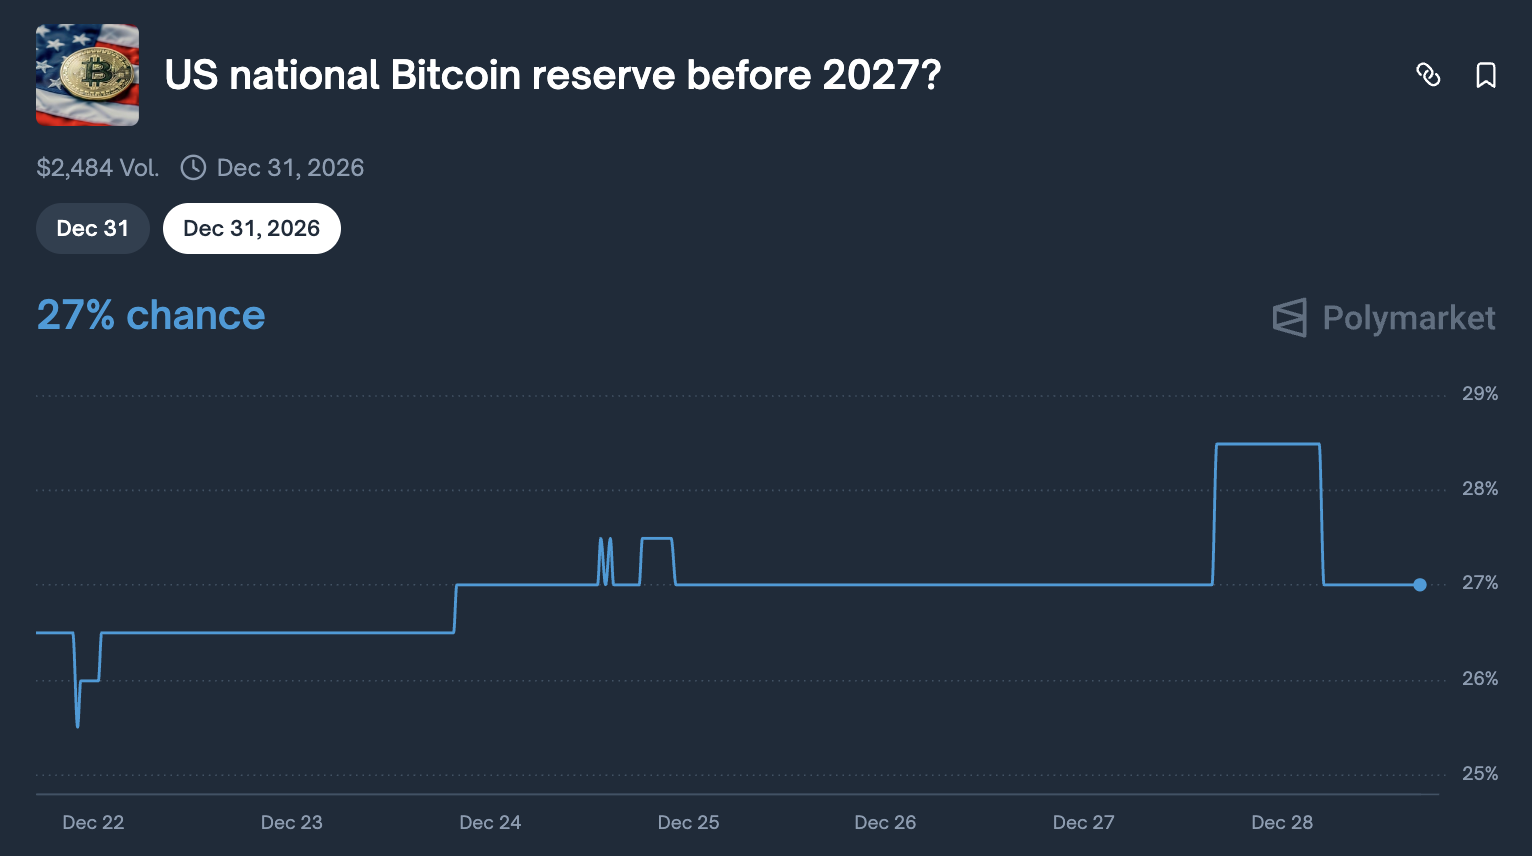Switch to the Dec 31 time range
This screenshot has height=856, width=1532.
[92, 228]
